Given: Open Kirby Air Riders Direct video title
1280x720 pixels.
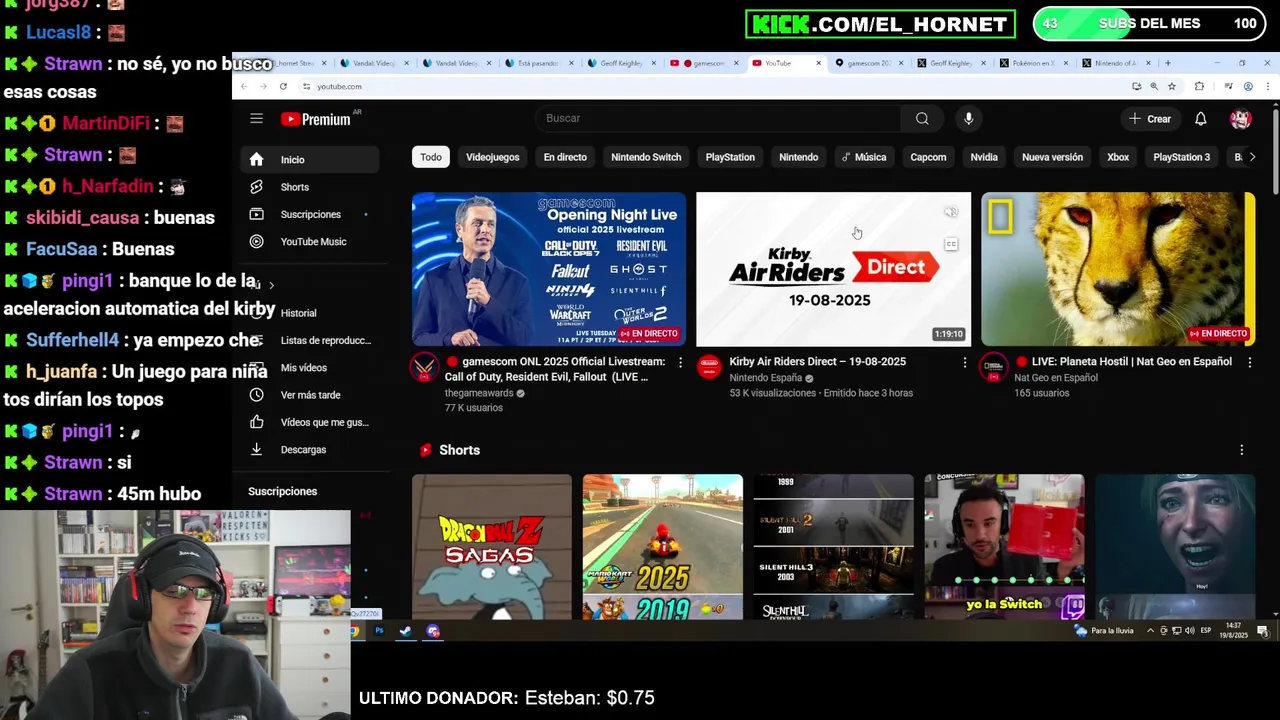Looking at the screenshot, I should coord(817,362).
